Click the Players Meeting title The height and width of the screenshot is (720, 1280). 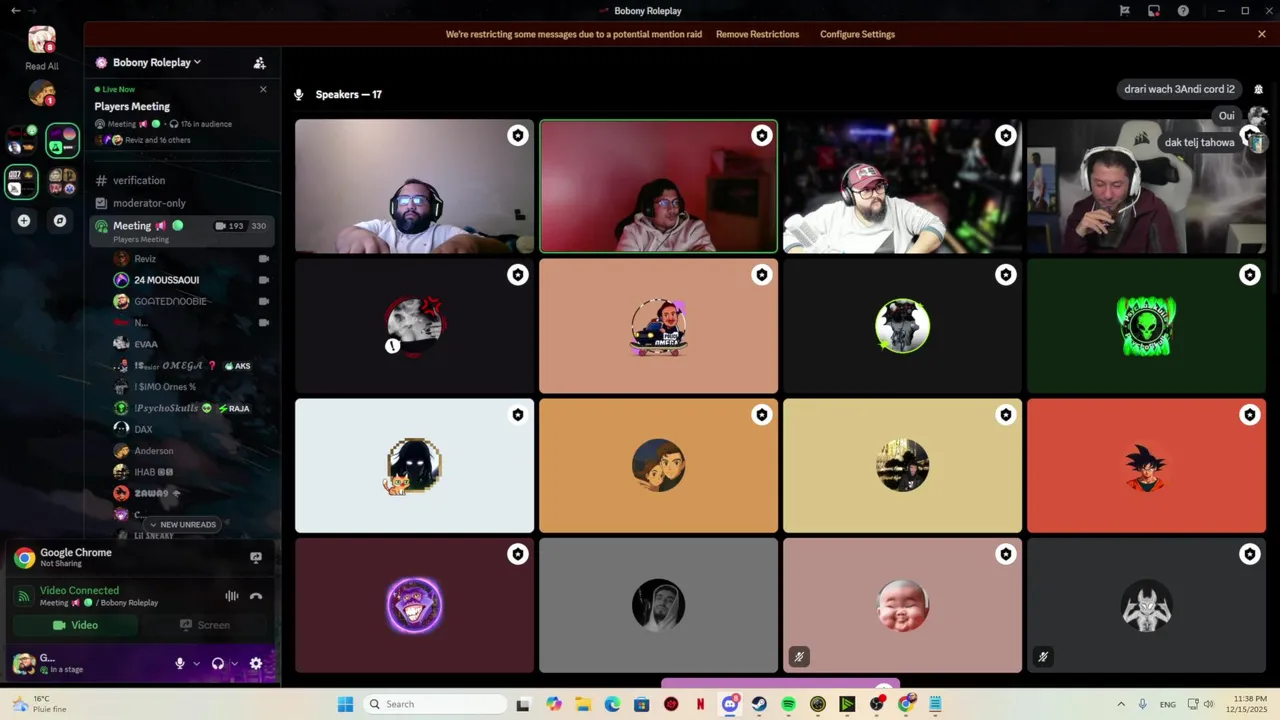[132, 106]
